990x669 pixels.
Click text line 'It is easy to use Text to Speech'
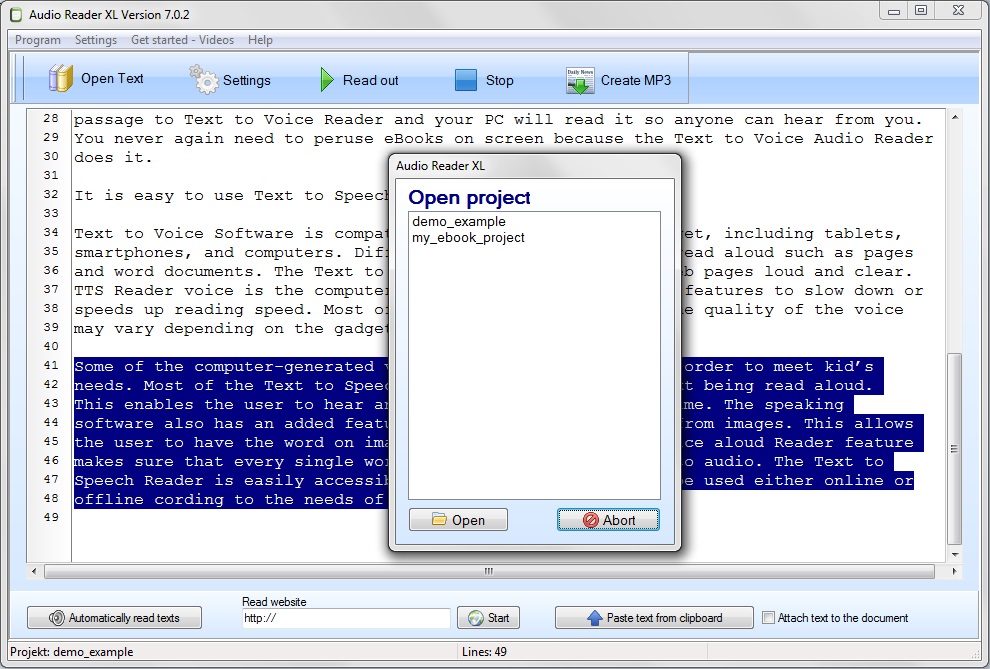click(x=231, y=196)
